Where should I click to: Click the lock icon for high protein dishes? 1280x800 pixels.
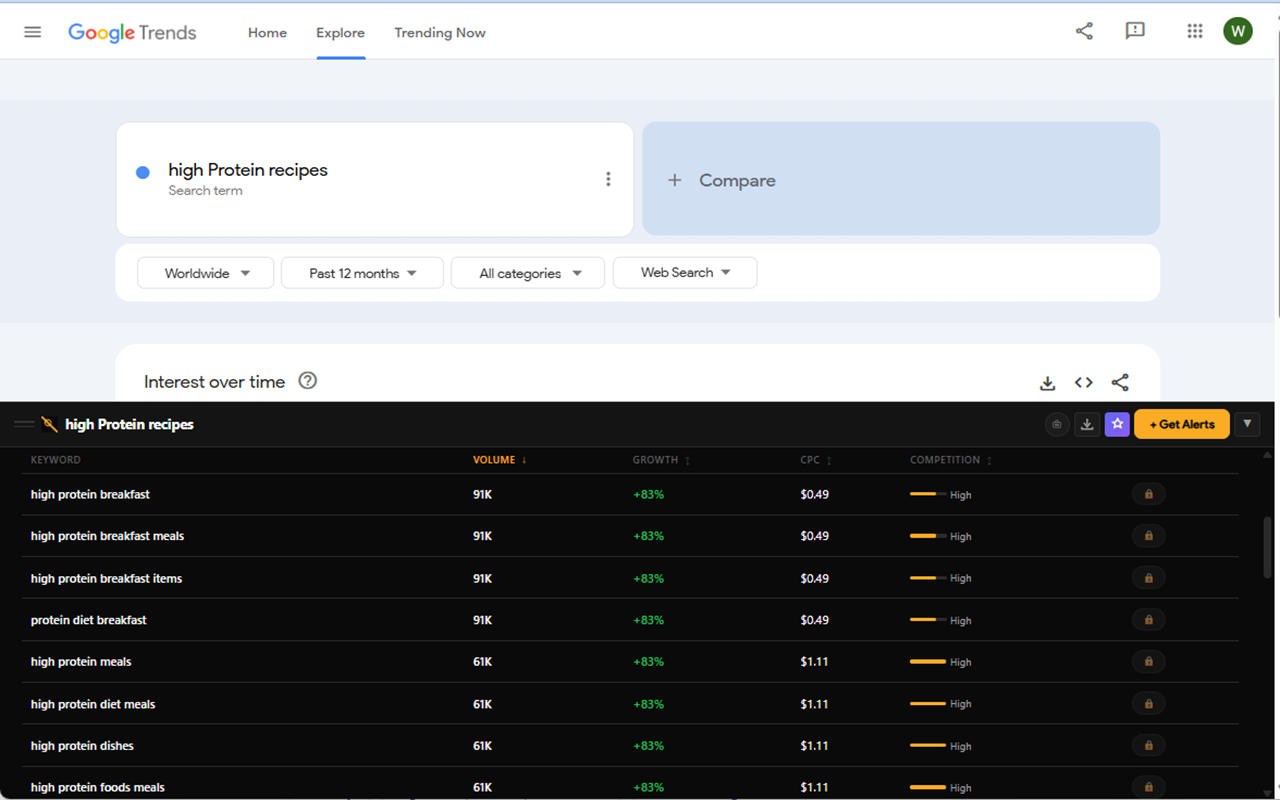[x=1148, y=745]
